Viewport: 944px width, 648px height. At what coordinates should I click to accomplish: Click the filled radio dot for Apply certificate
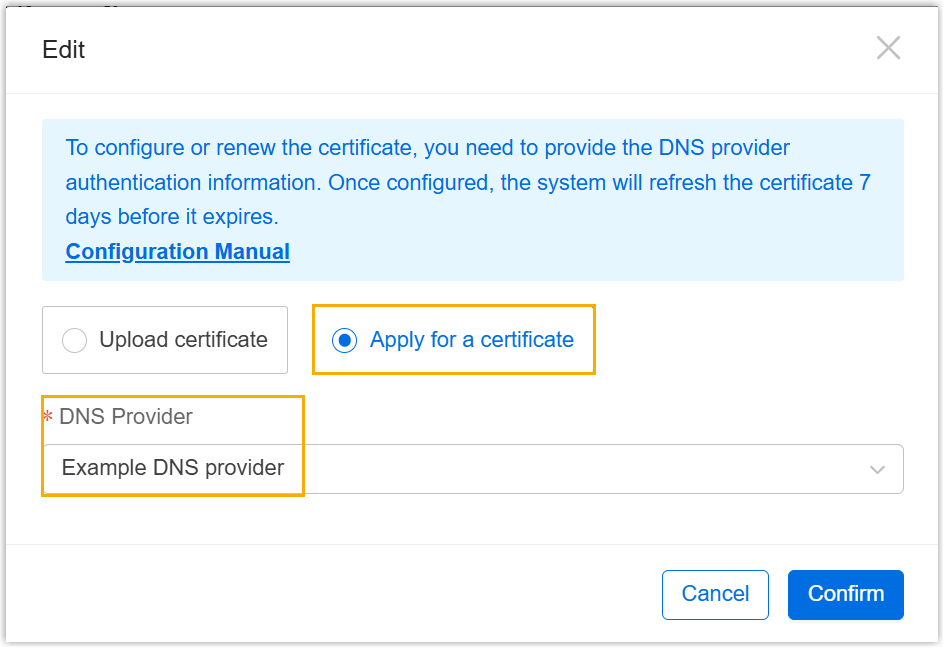point(344,341)
